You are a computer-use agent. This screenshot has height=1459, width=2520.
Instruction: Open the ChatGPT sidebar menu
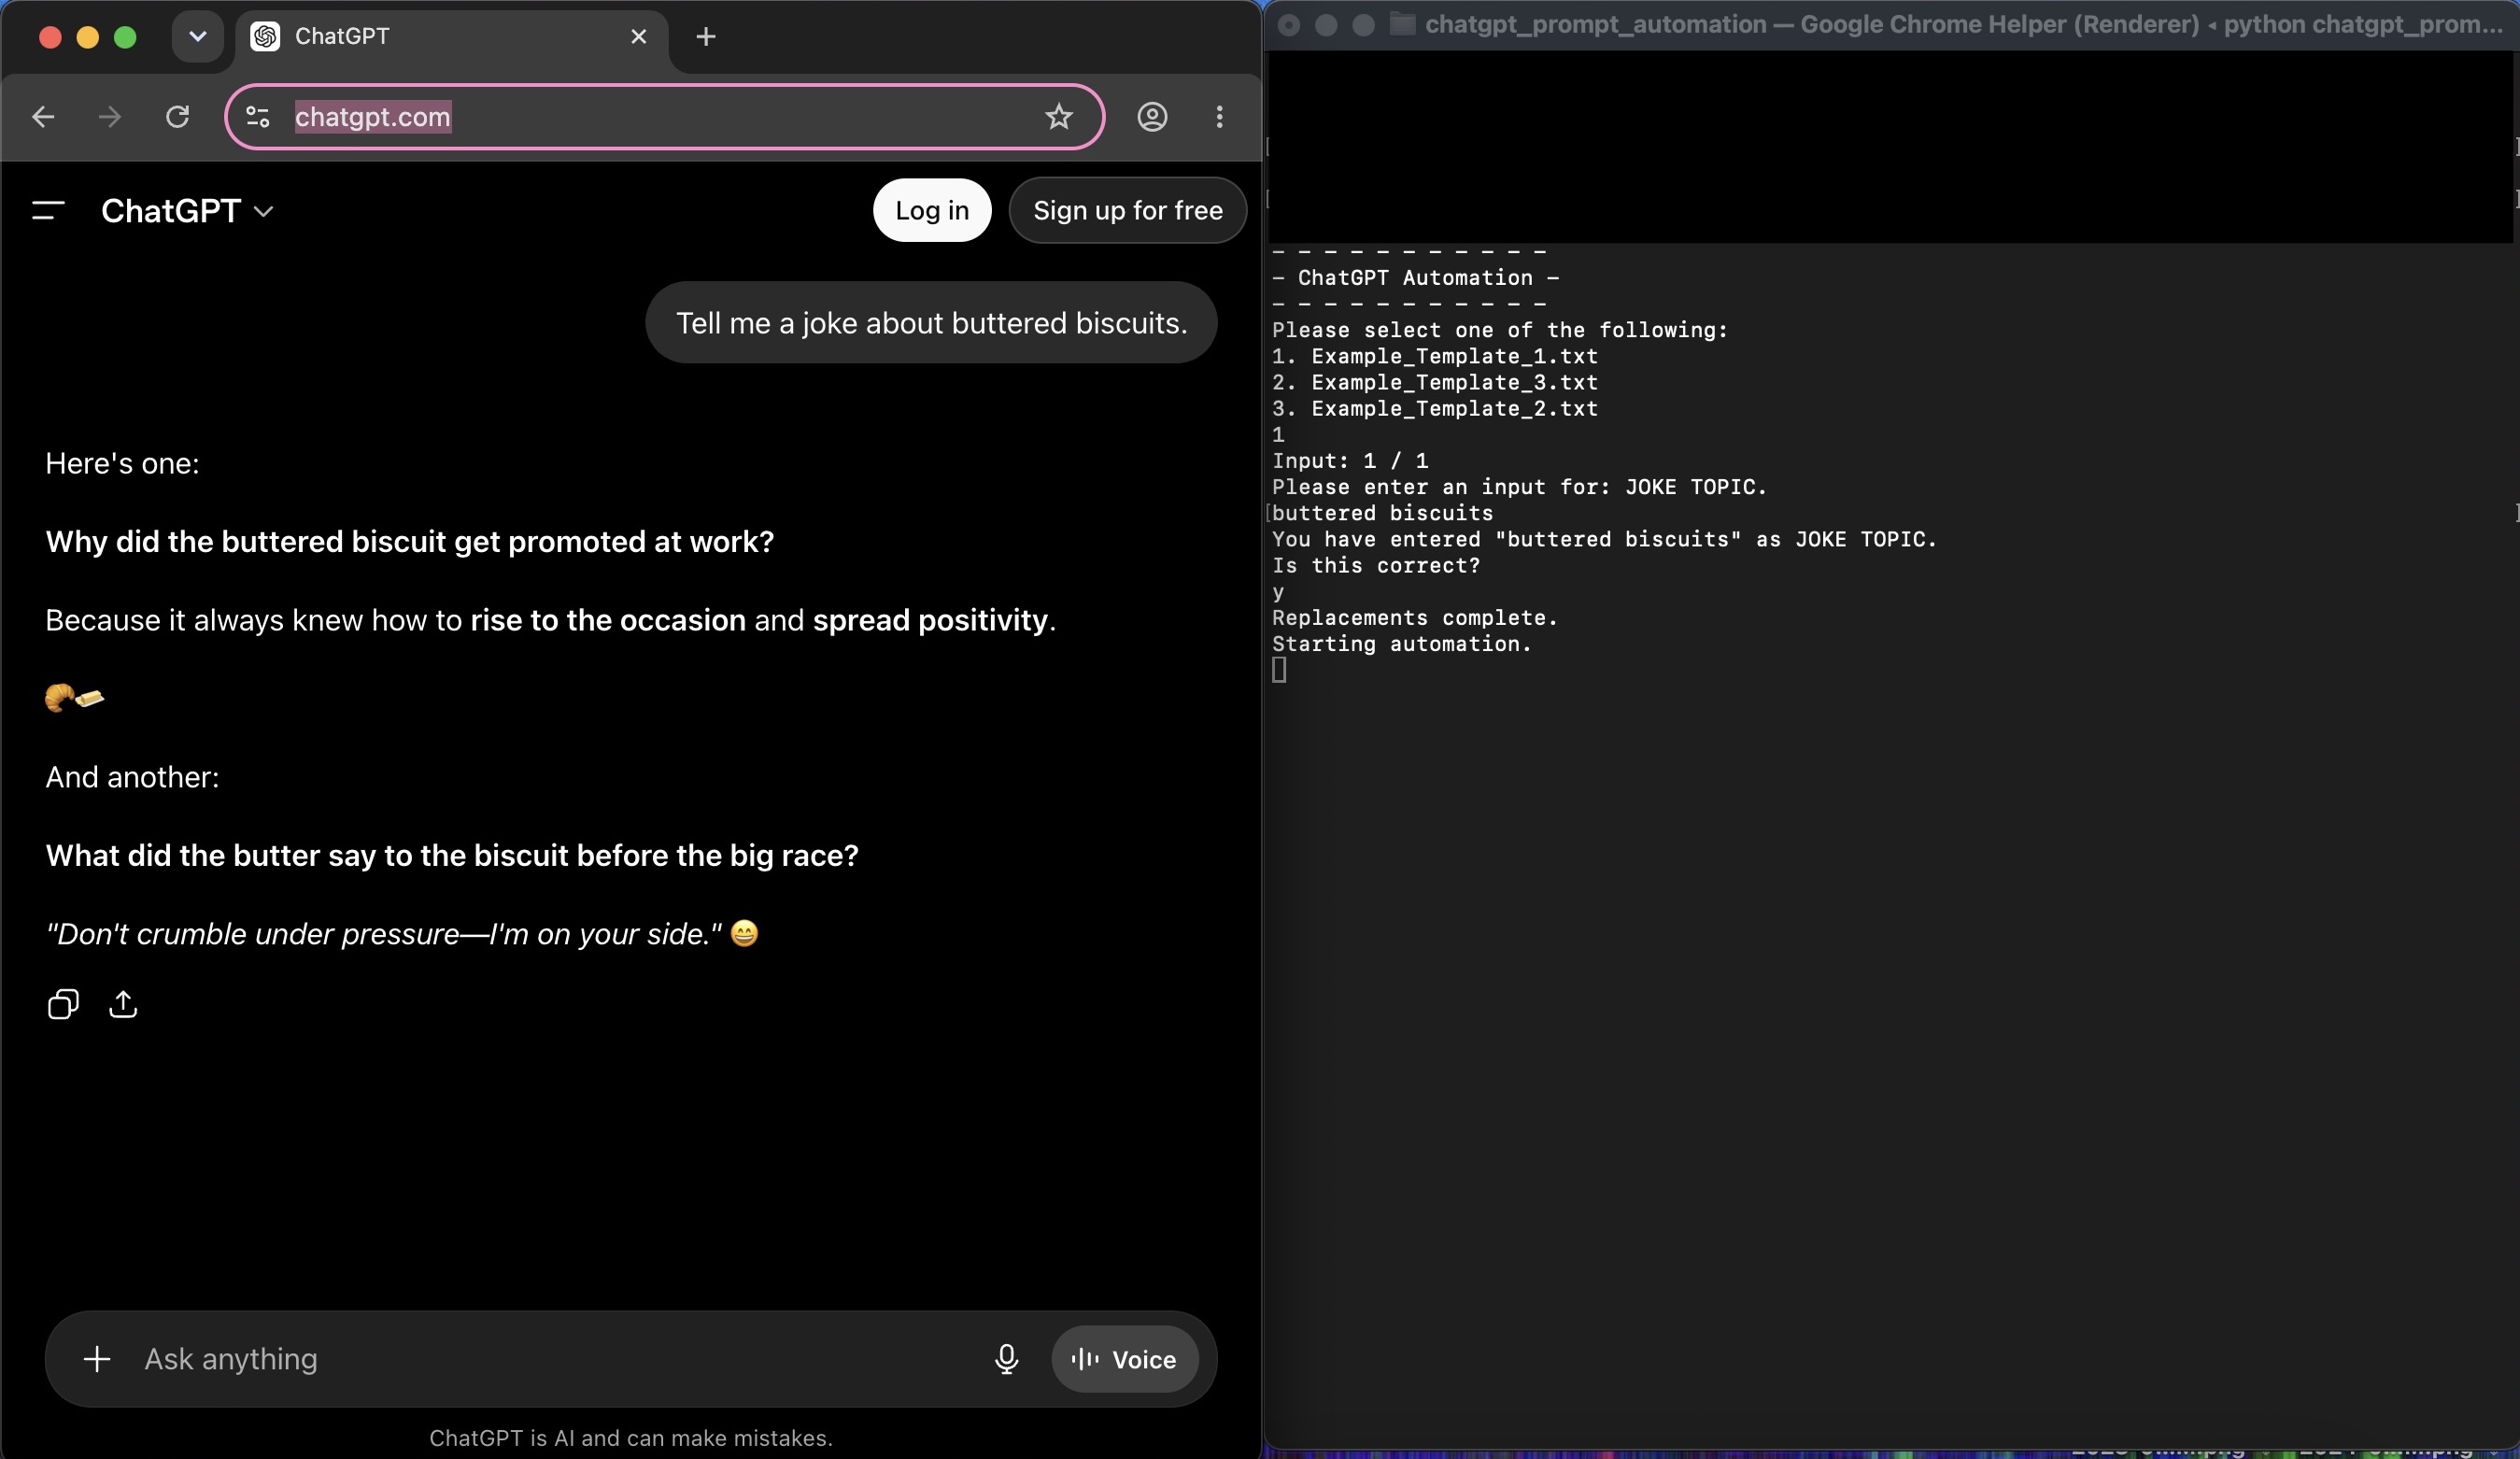pos(48,211)
